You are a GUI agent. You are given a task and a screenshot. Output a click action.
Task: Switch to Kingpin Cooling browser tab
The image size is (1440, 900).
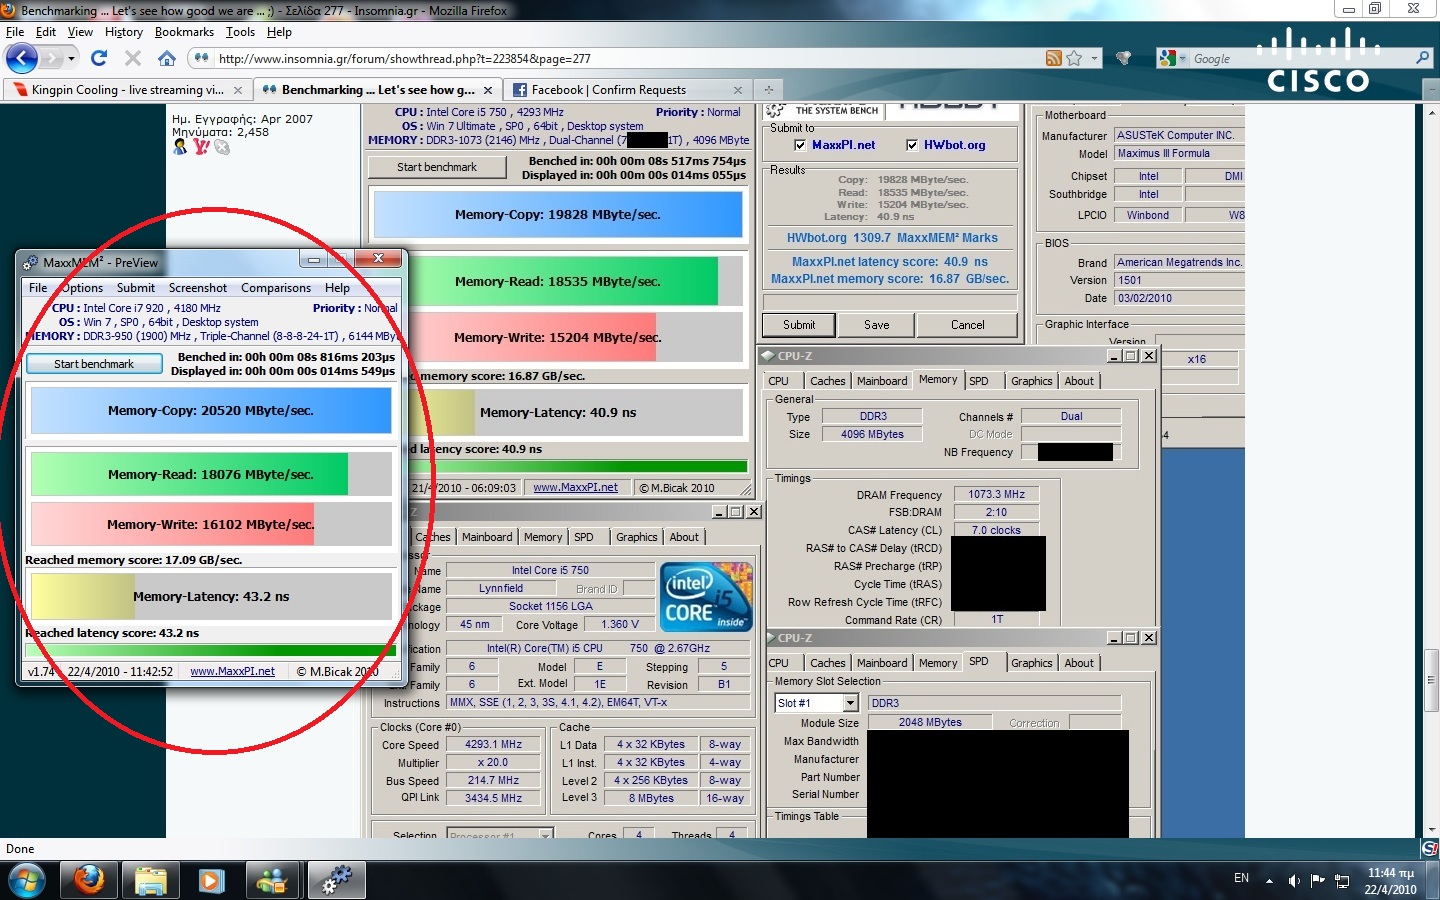tap(127, 90)
